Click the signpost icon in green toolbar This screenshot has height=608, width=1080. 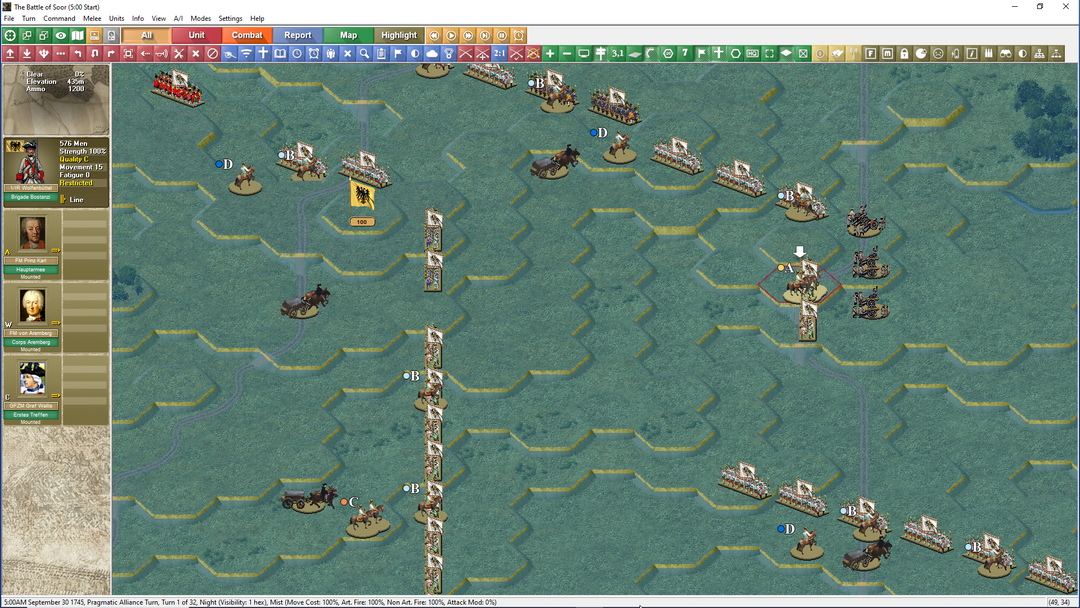point(601,53)
